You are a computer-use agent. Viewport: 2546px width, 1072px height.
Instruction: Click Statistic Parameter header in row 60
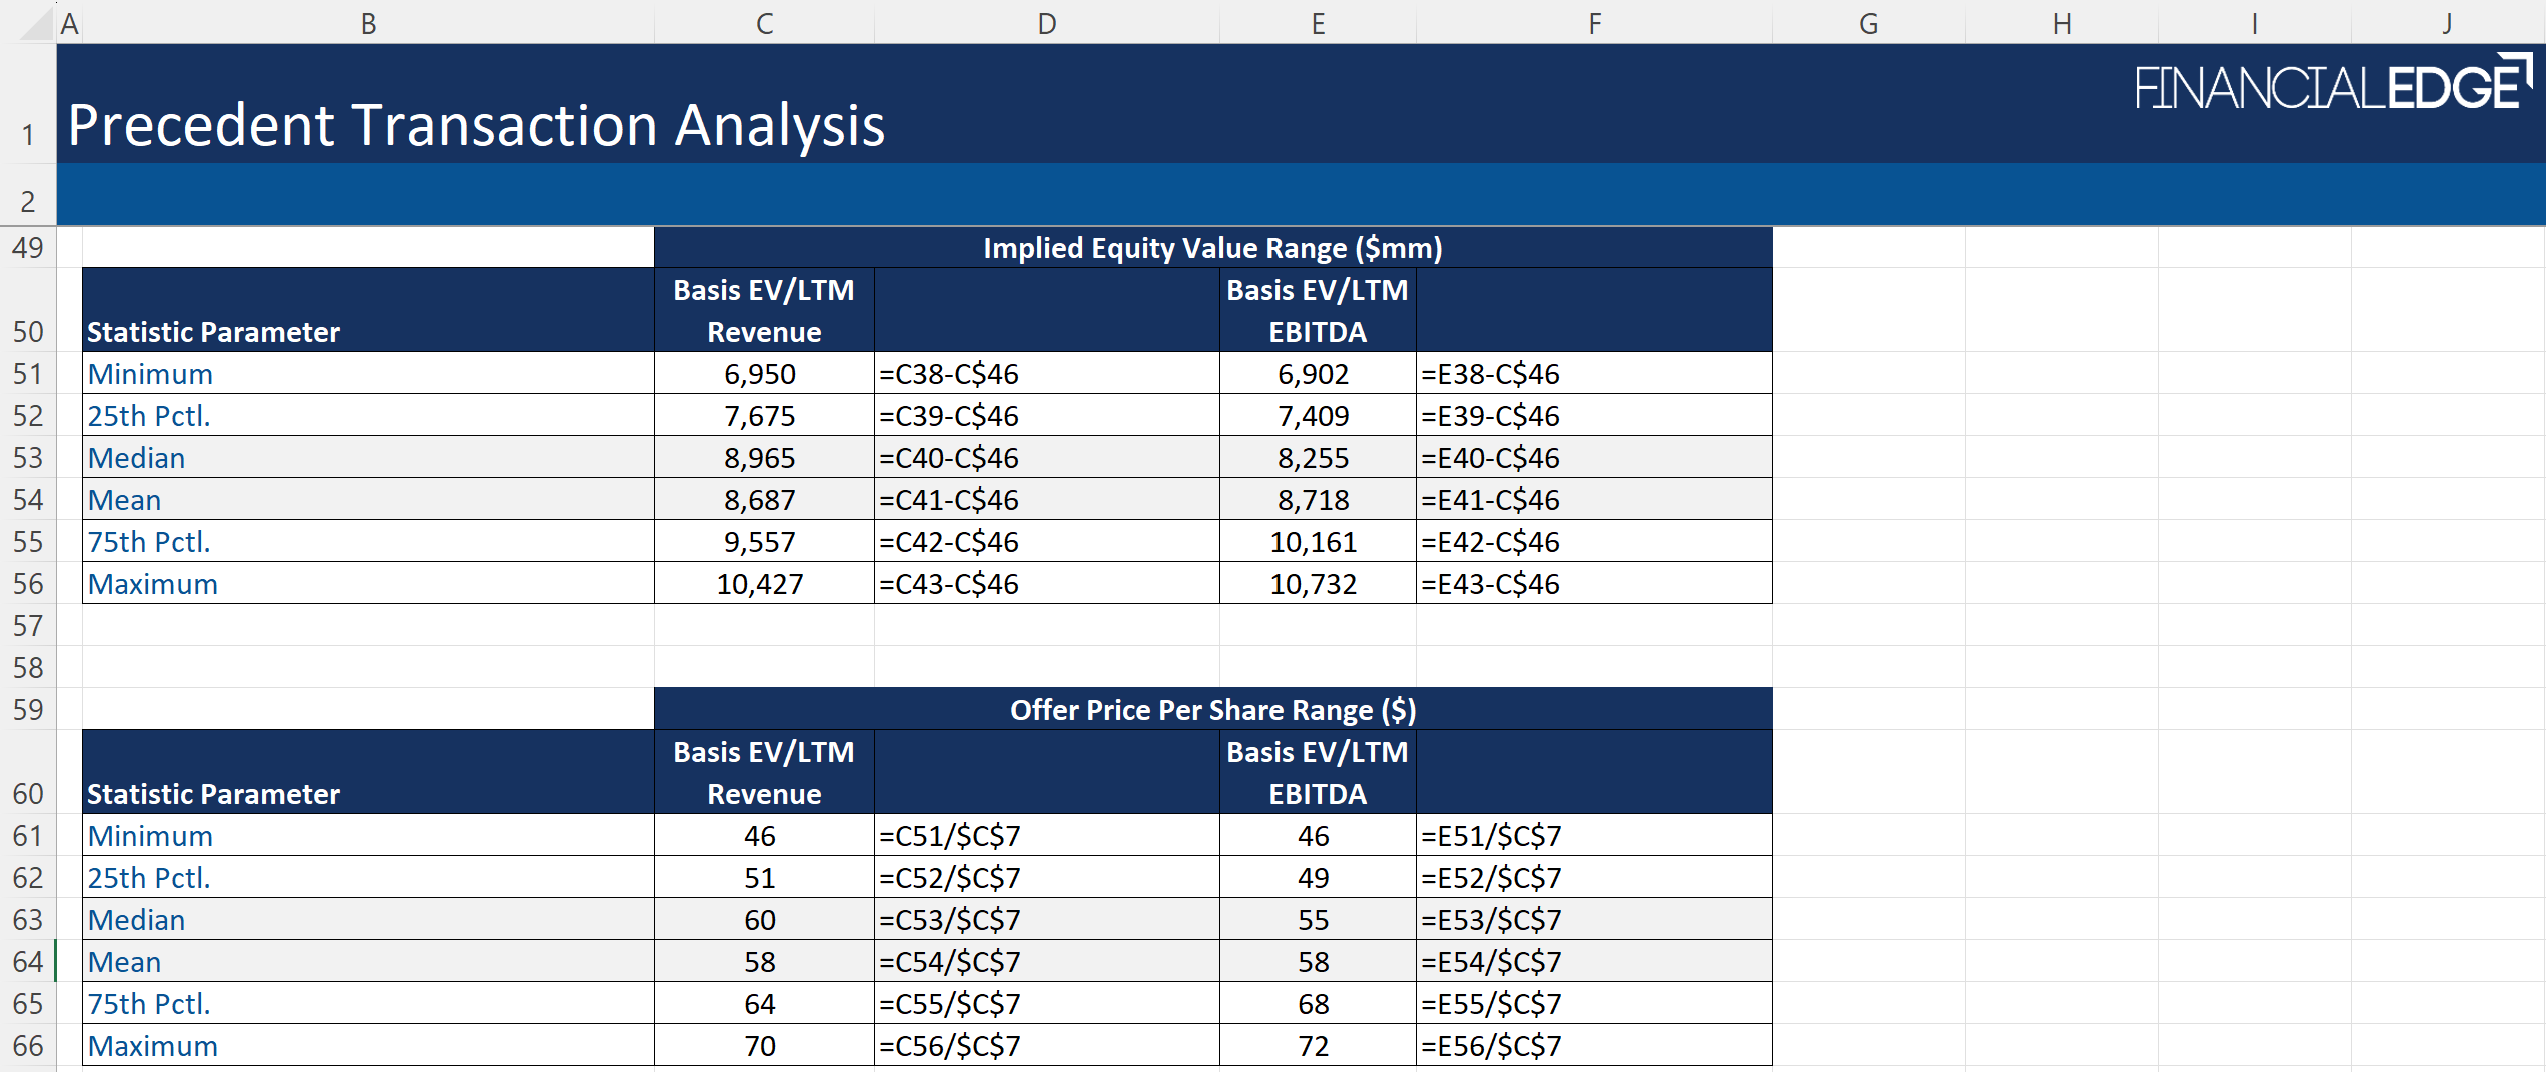(214, 794)
